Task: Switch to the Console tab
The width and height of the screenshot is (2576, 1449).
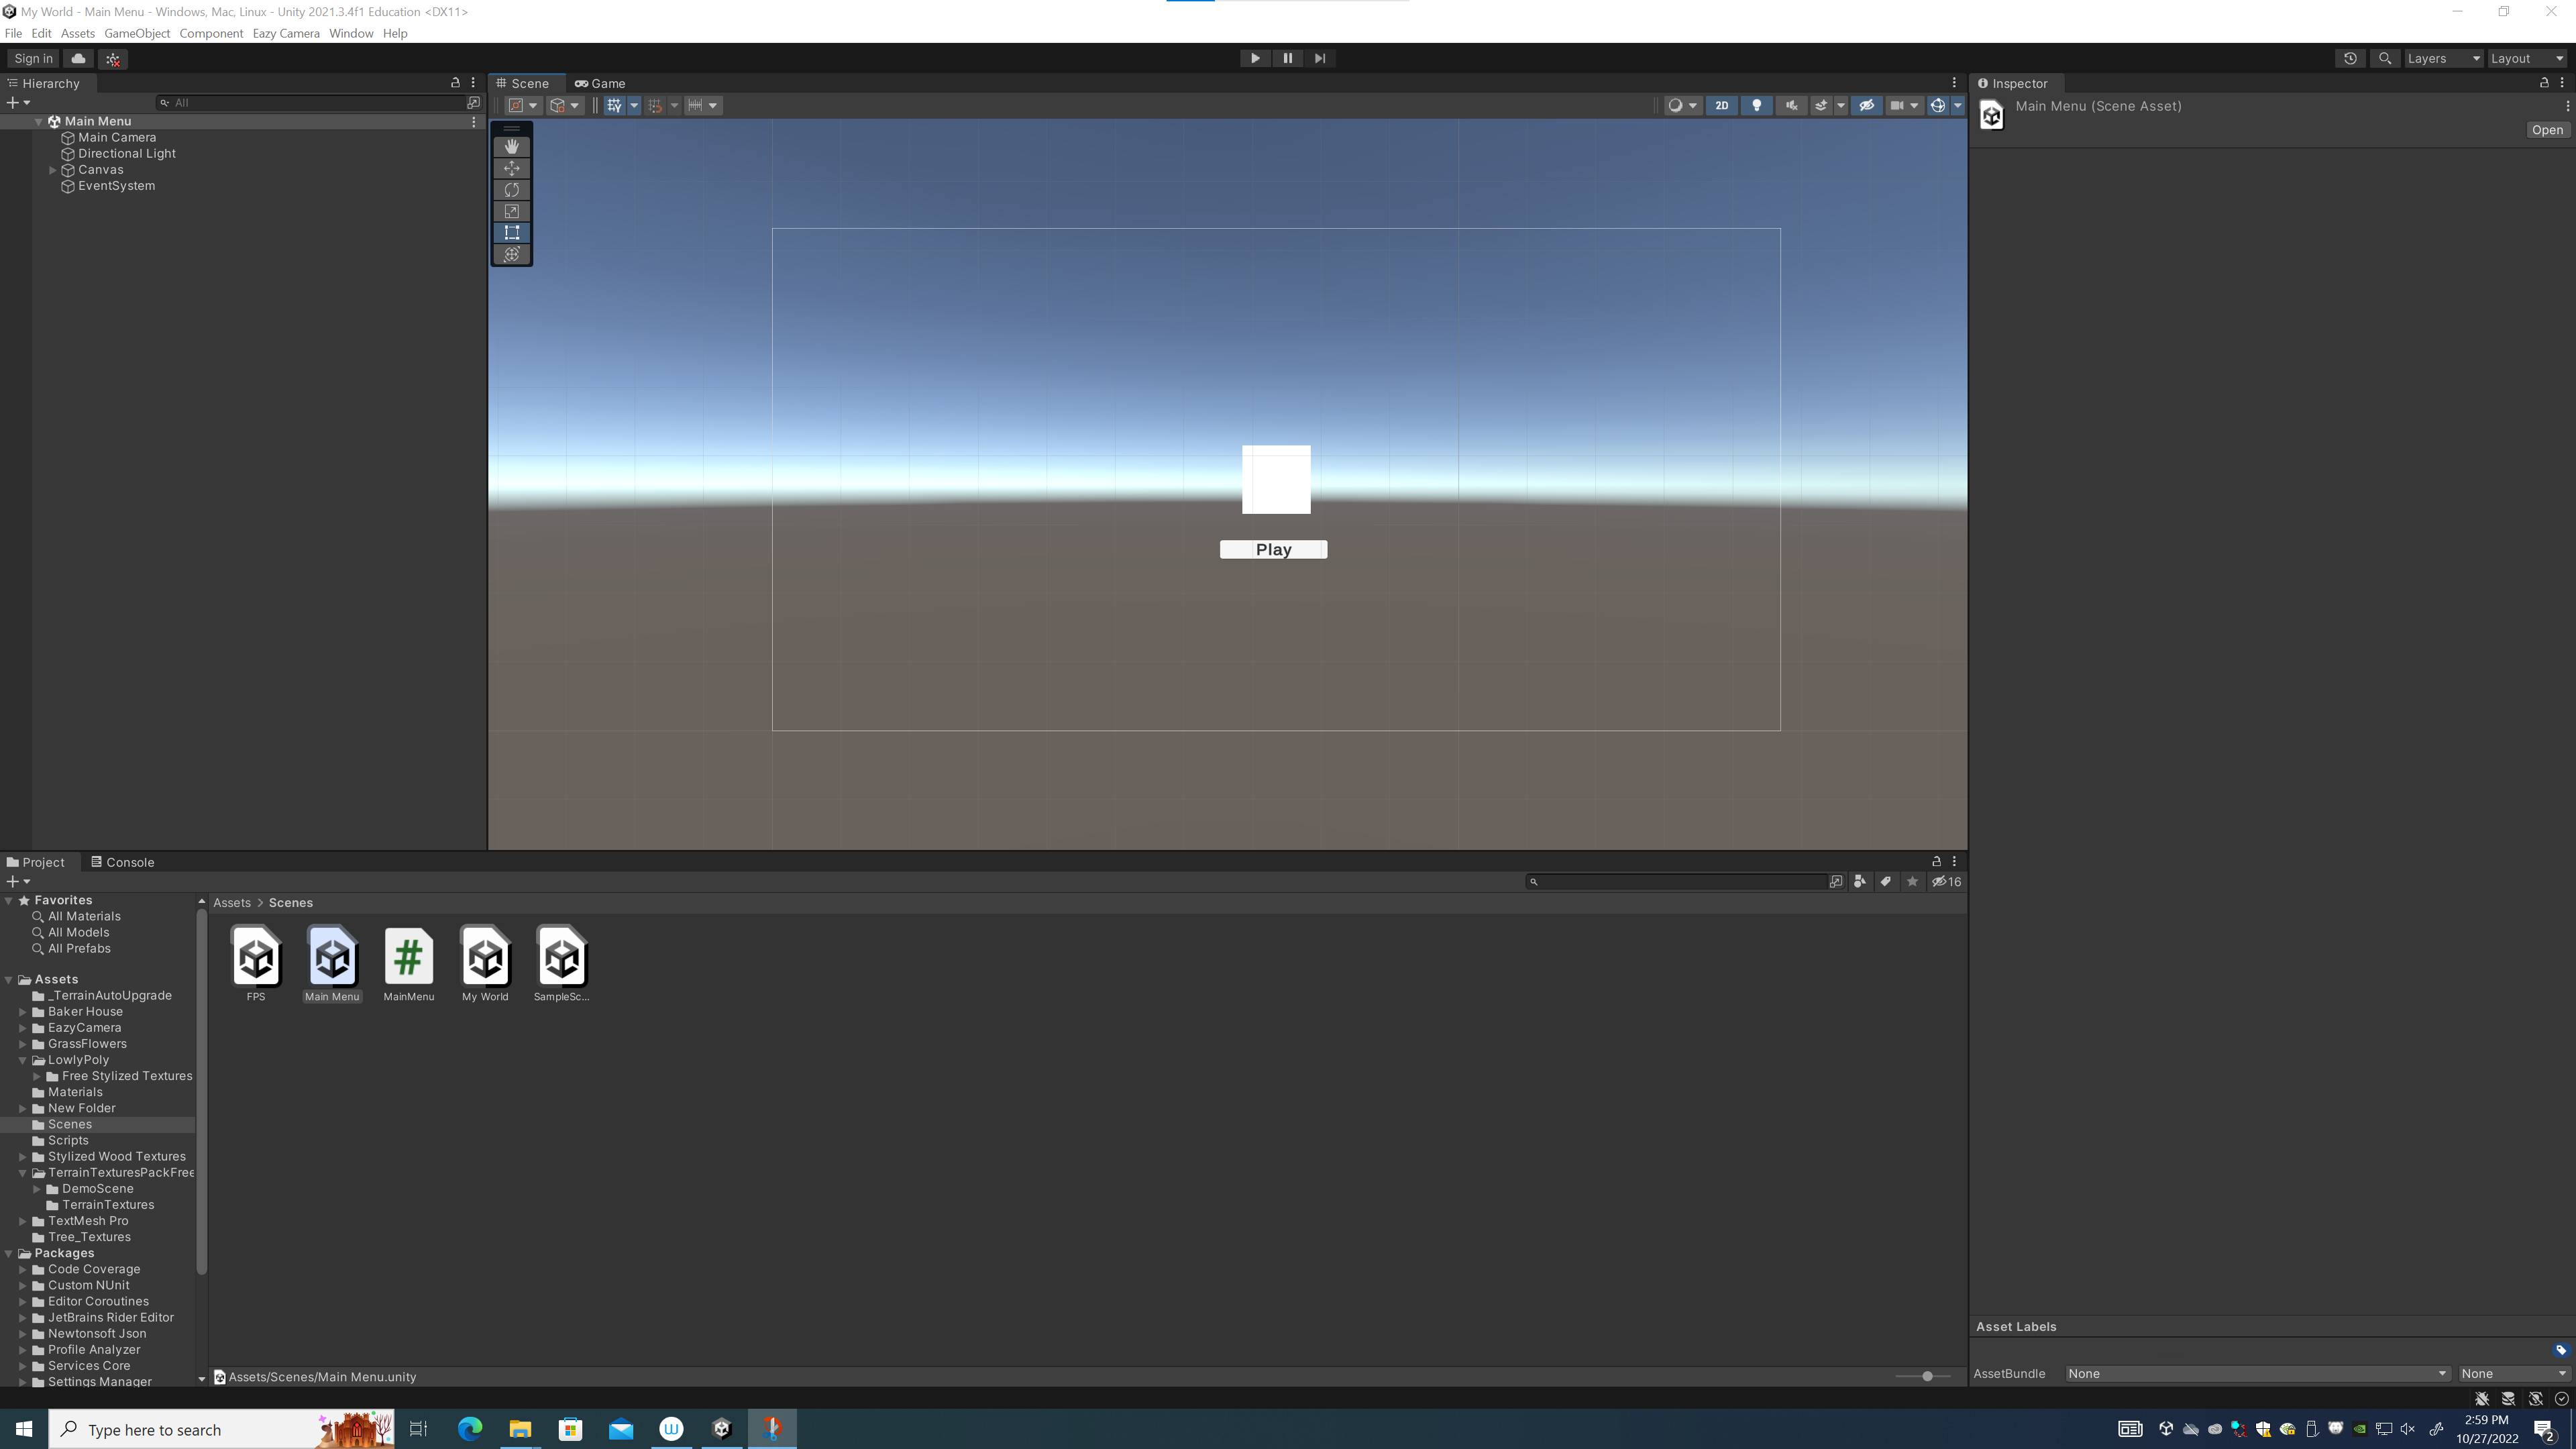Action: tap(123, 862)
